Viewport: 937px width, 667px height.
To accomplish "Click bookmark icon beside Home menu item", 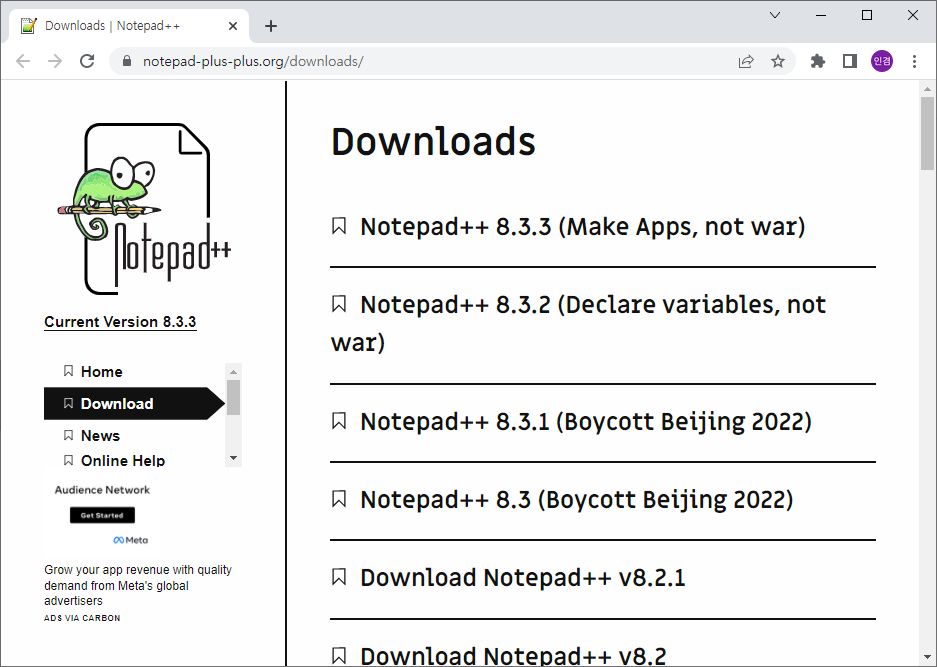I will tap(68, 371).
